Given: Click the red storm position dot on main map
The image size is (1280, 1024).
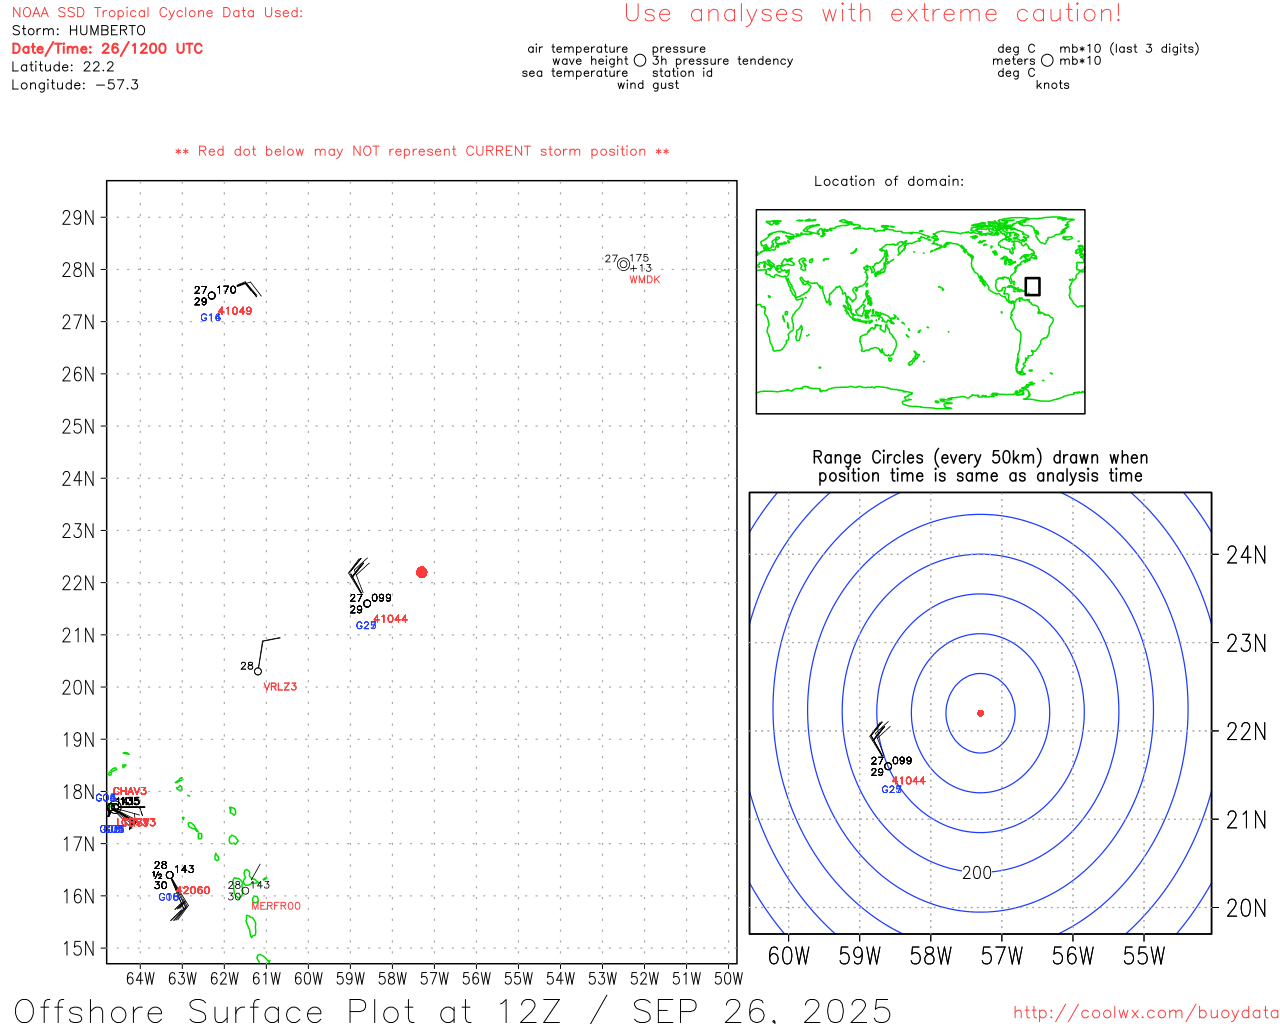Looking at the screenshot, I should coord(421,572).
